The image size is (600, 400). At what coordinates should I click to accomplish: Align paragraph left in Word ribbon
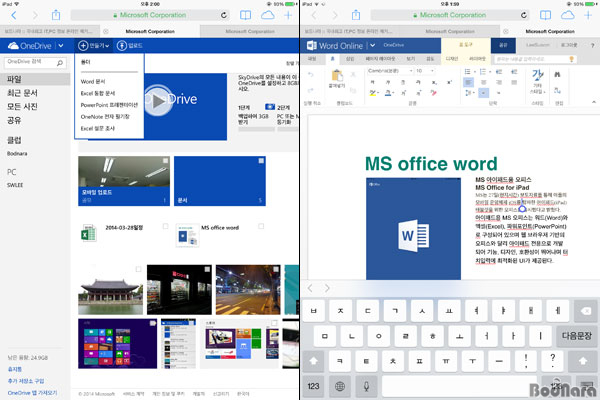click(x=468, y=82)
